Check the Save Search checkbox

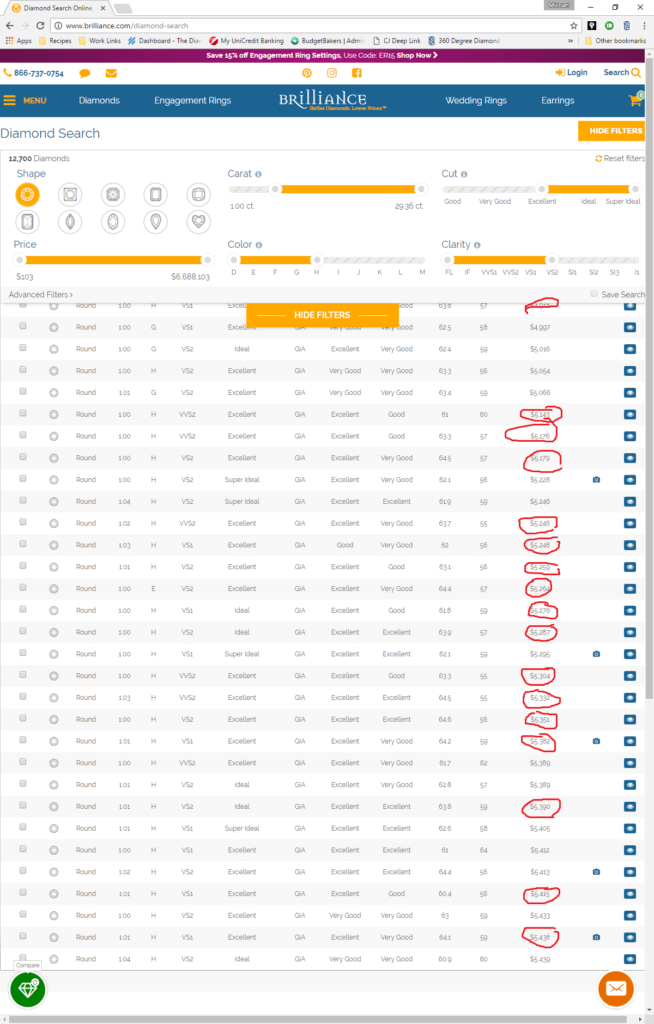click(x=594, y=294)
